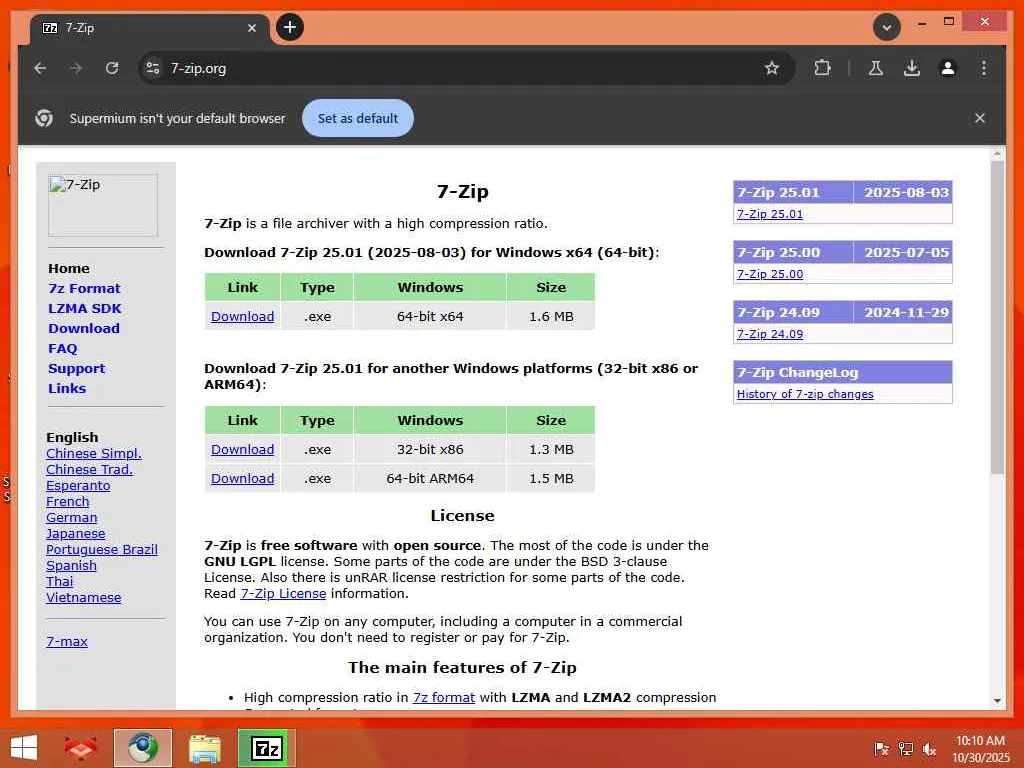Open Chrome Labs flask icon

point(876,68)
